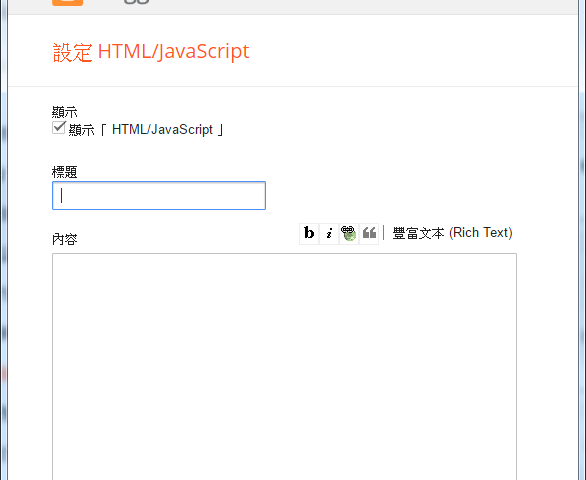Click the italic formatting icon
586x480 pixels.
(x=329, y=234)
